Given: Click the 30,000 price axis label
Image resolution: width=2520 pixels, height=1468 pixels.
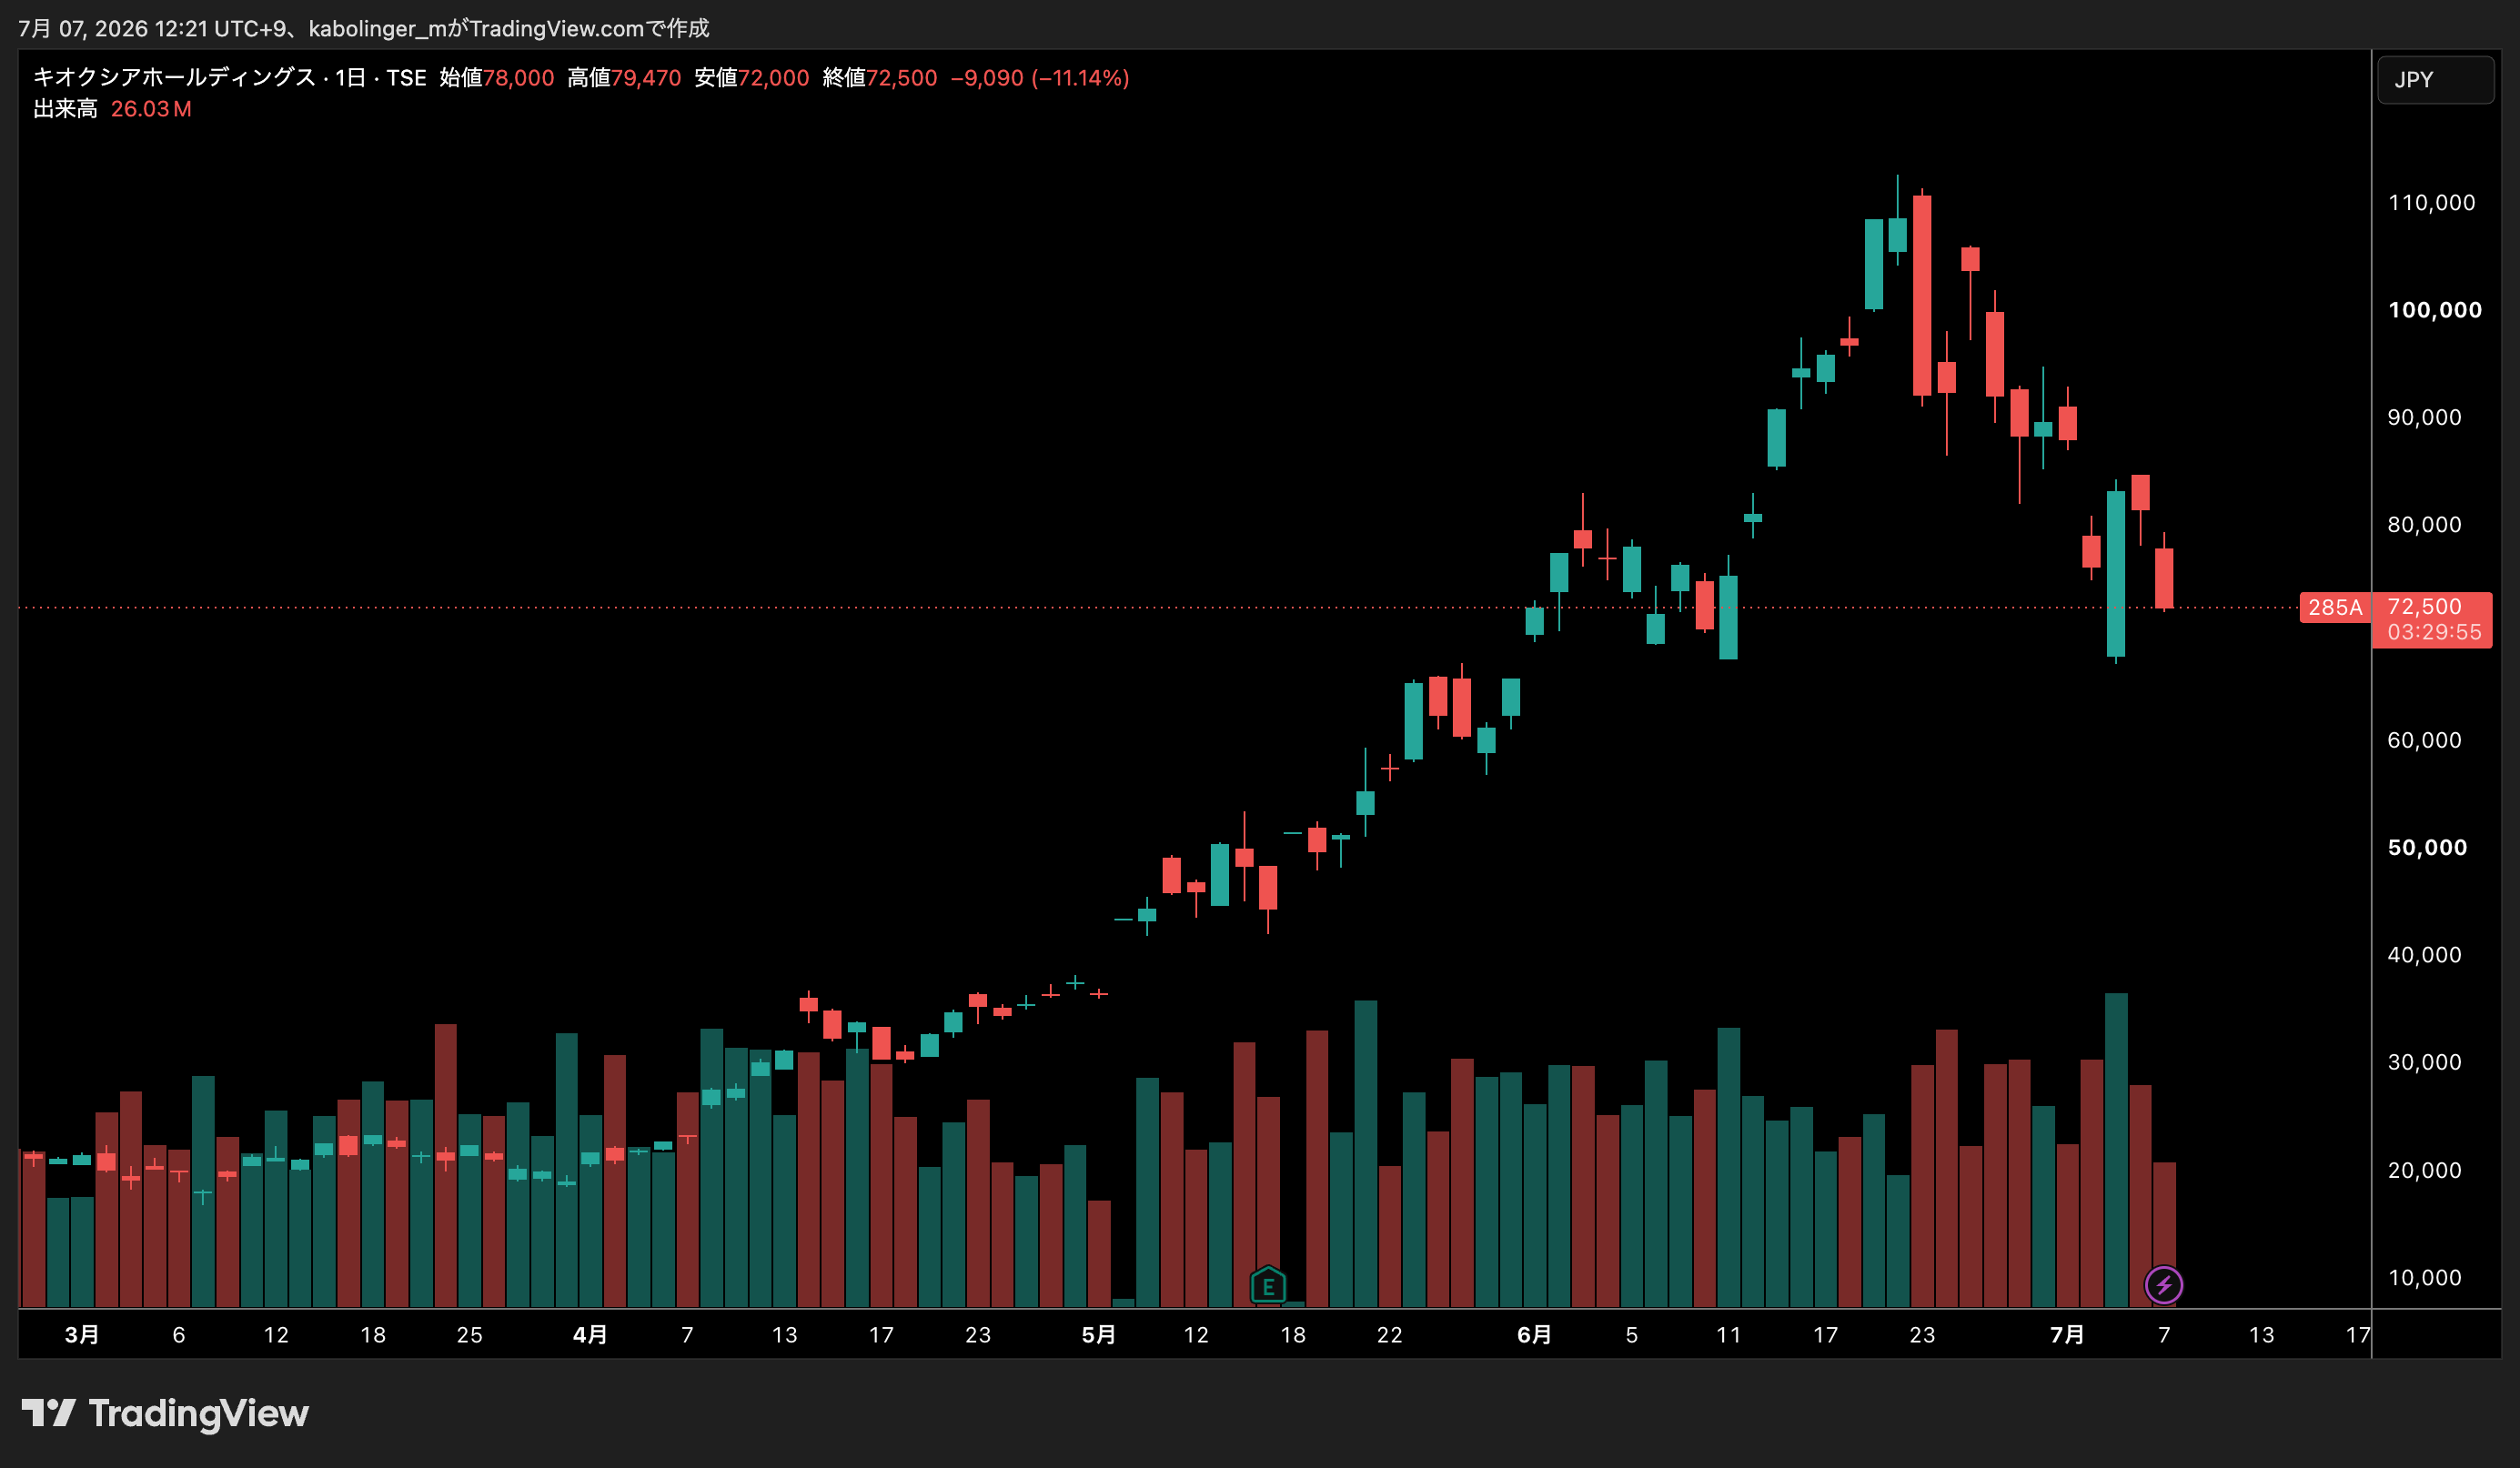Looking at the screenshot, I should click(2424, 1062).
